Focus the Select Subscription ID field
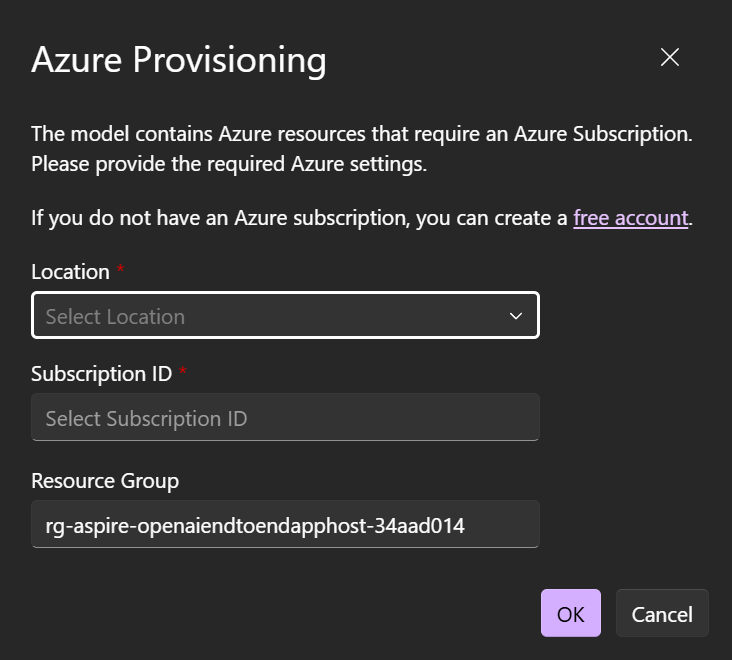The width and height of the screenshot is (732, 660). click(285, 417)
